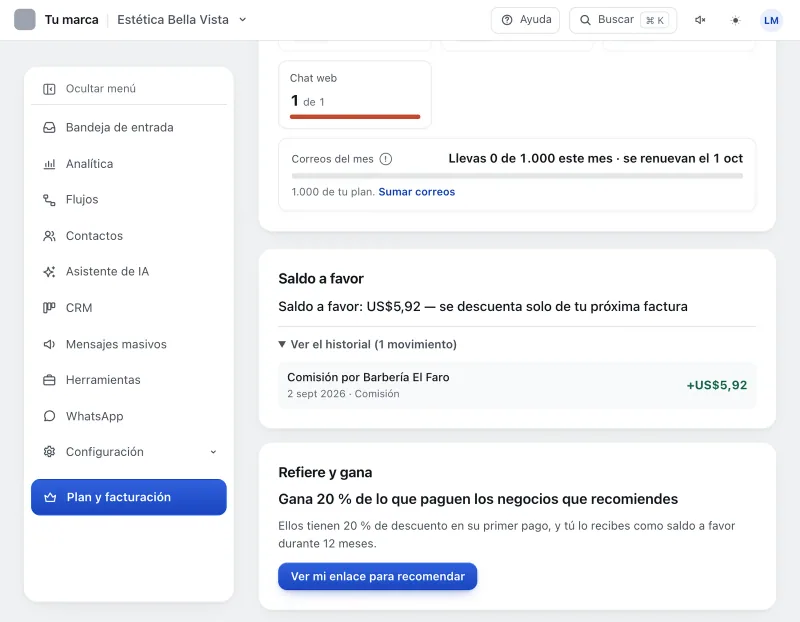Toggle light/dark theme sun icon
This screenshot has width=800, height=622.
(735, 20)
